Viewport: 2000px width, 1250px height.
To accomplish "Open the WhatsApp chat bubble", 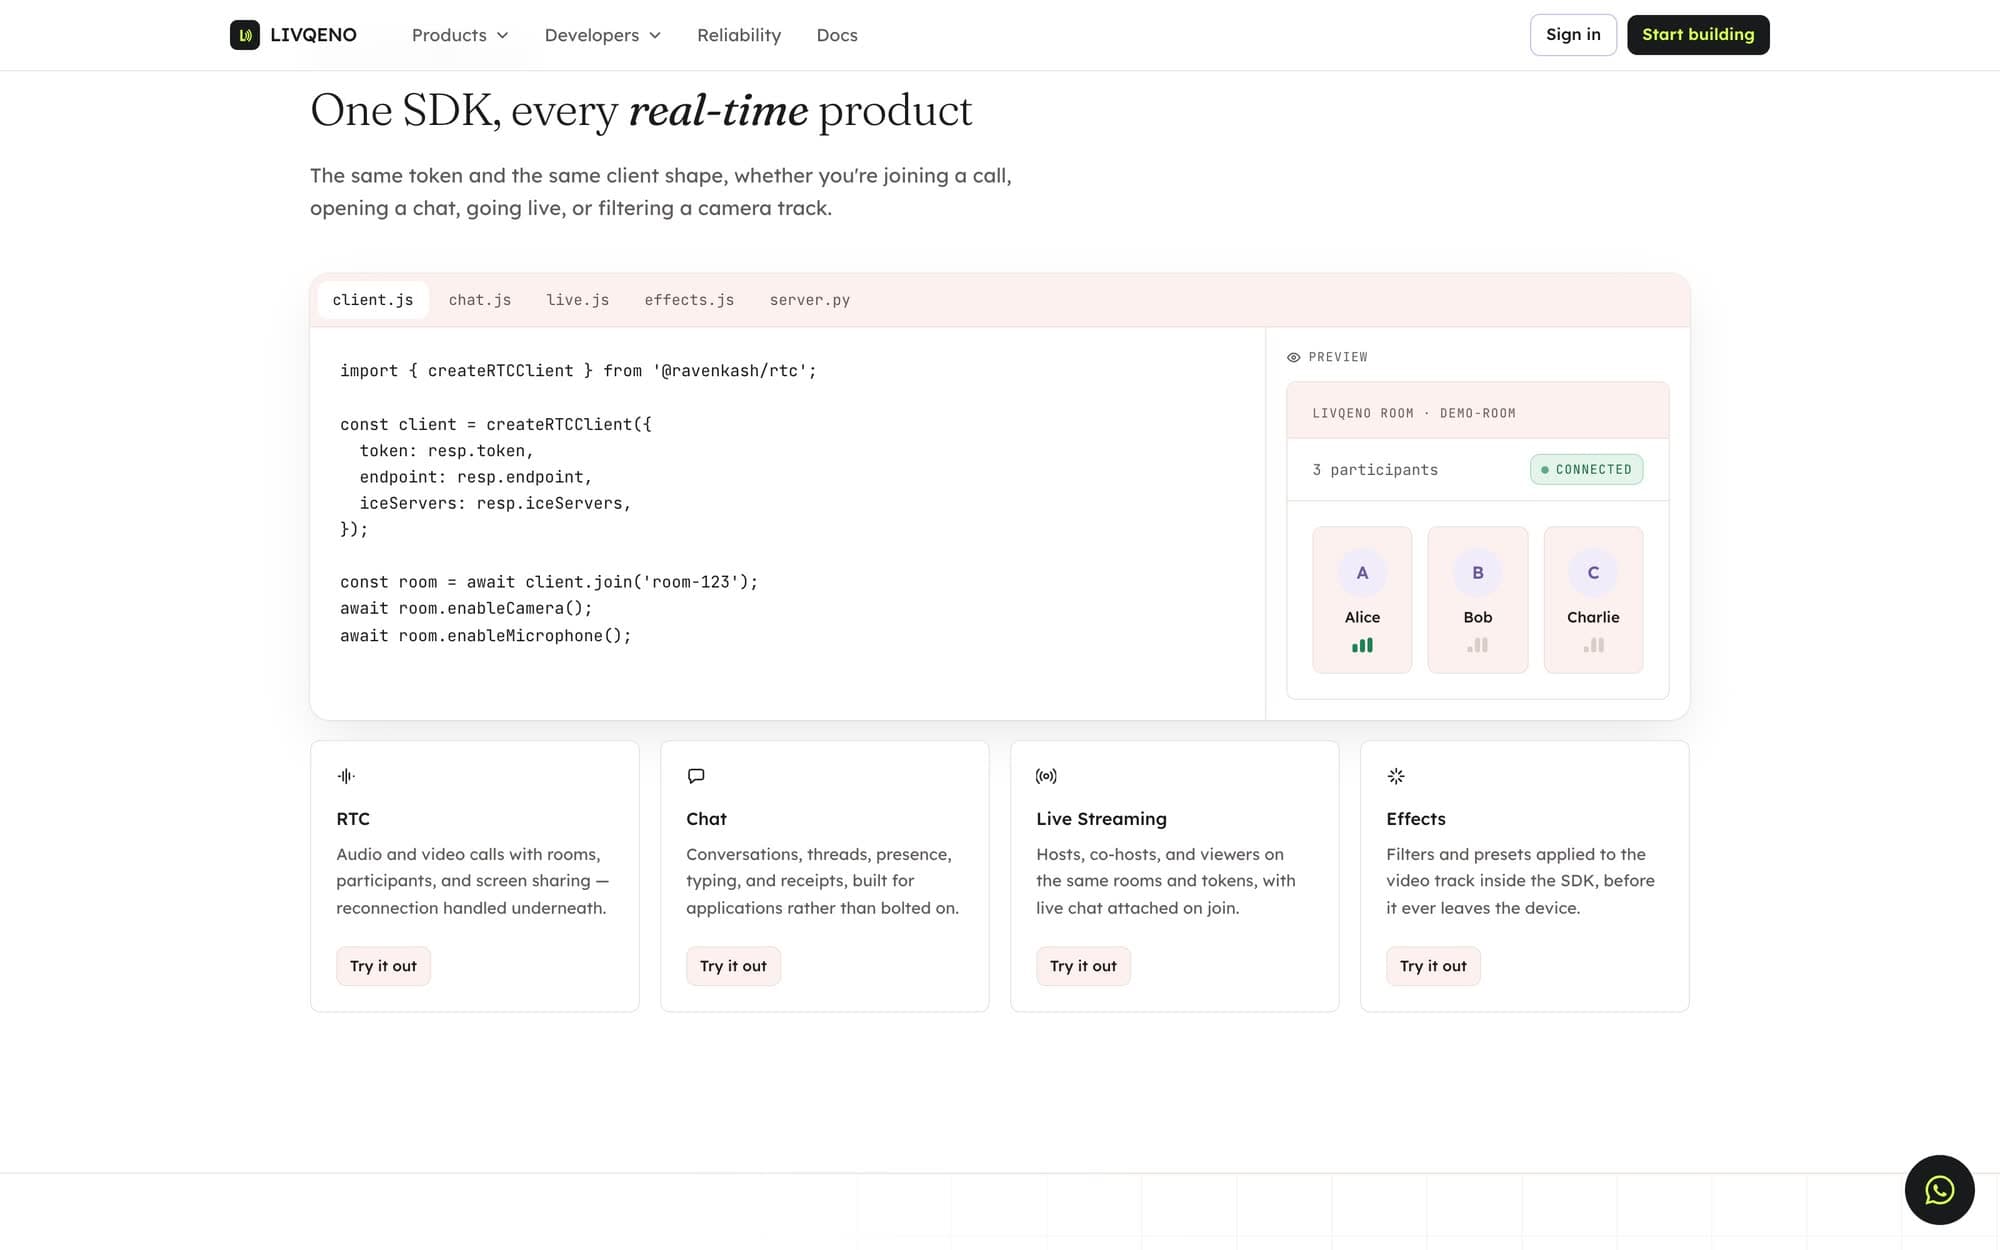I will pos(1939,1190).
